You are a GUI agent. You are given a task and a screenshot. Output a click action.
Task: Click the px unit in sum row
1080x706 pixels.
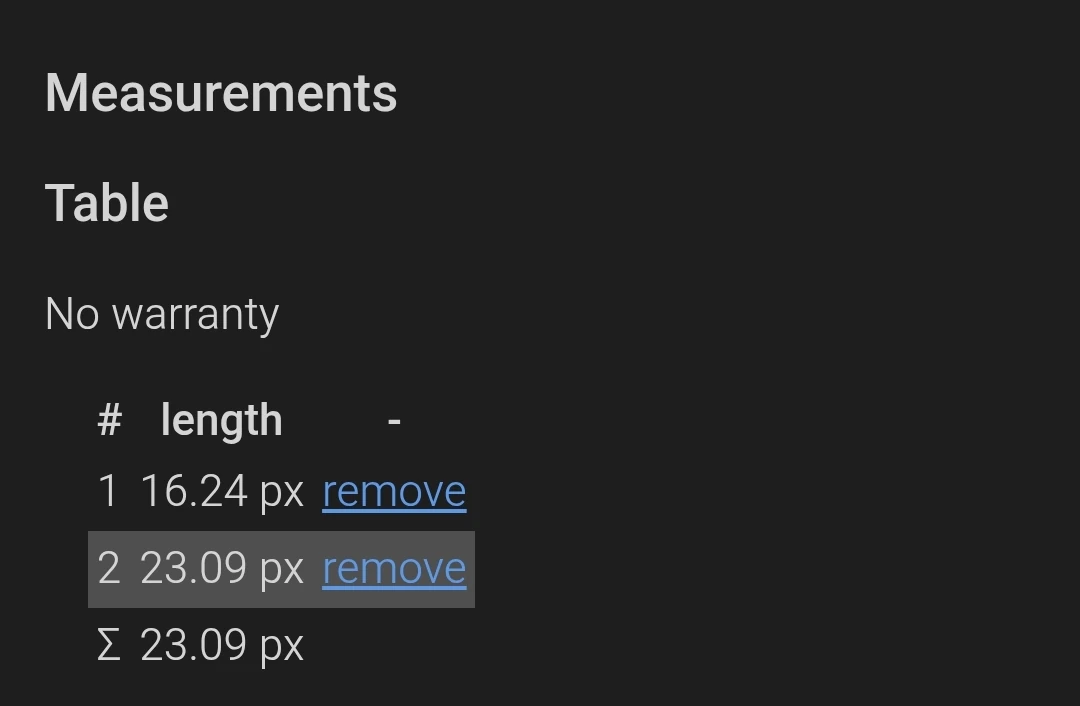click(x=281, y=647)
